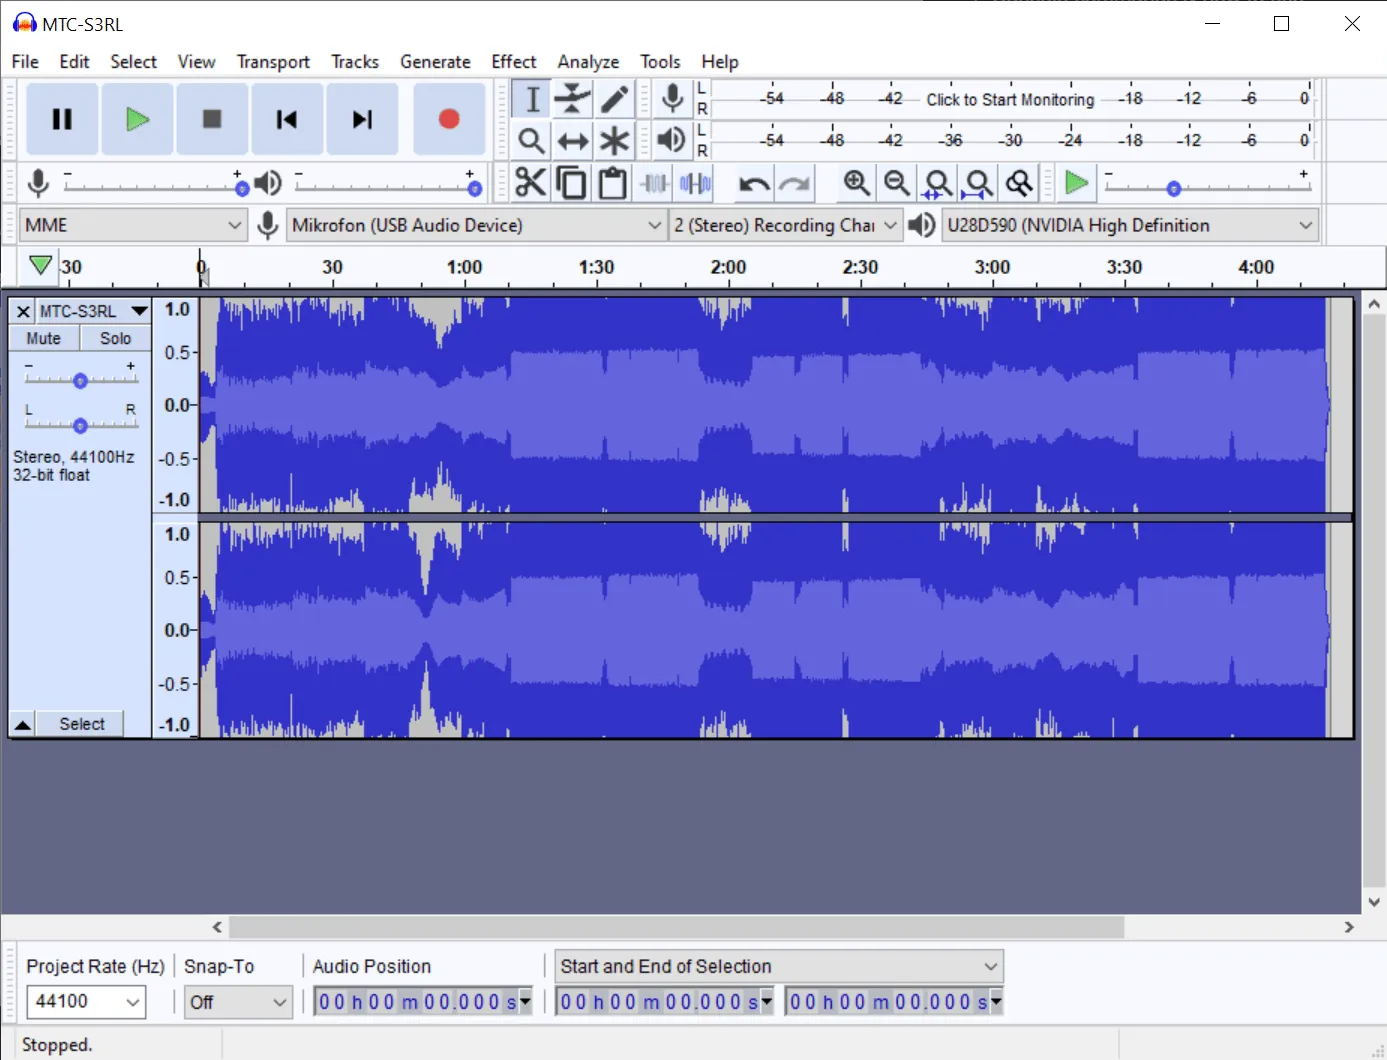
Task: Trim audio outside selection
Action: point(653,183)
